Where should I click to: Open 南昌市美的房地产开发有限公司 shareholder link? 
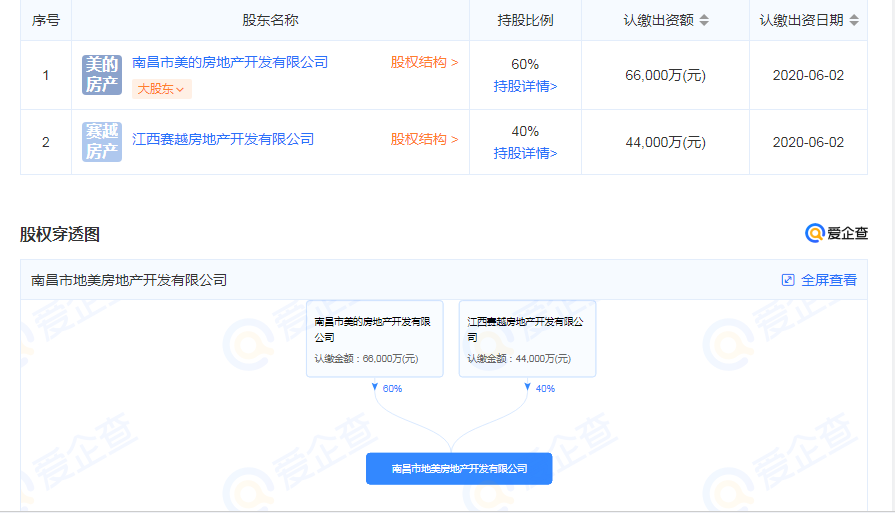pos(230,62)
